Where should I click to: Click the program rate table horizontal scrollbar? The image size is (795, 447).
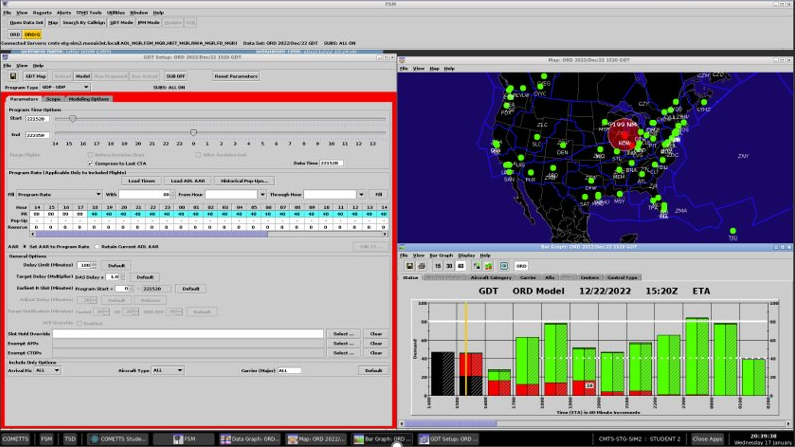click(x=209, y=234)
